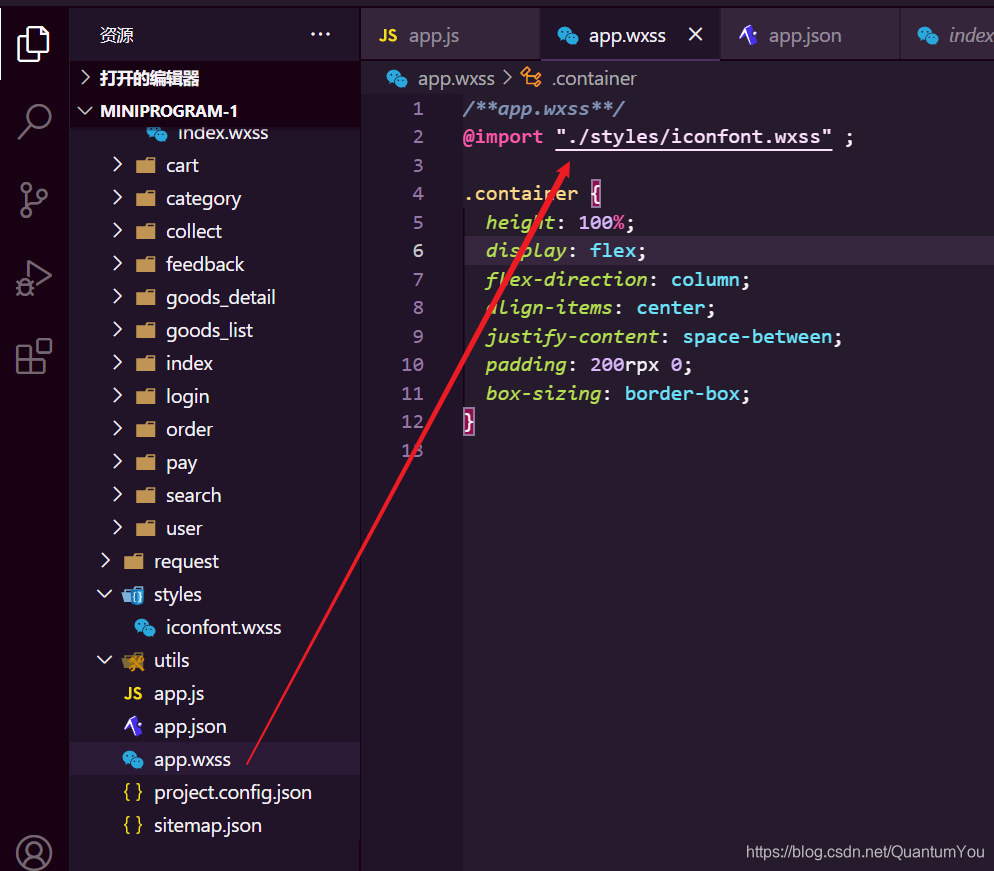Switch to the partially visible index tab

tap(948, 35)
